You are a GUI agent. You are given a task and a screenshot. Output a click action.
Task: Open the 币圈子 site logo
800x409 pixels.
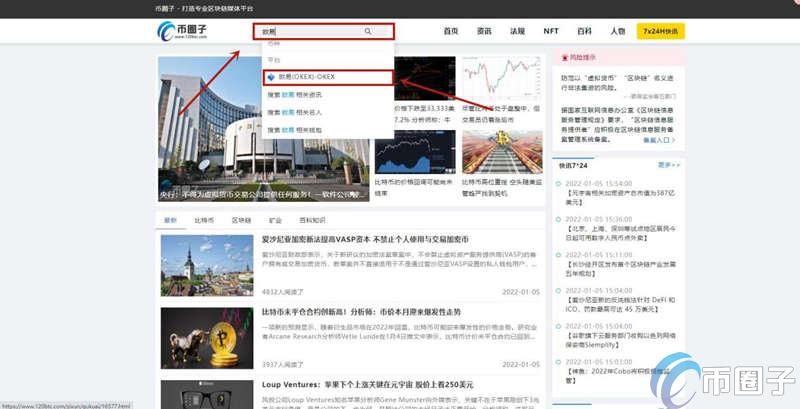tap(182, 31)
